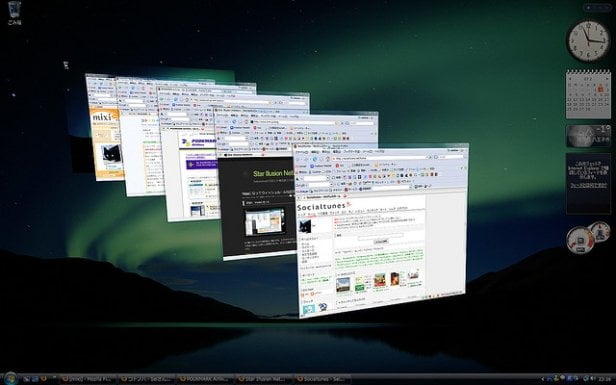Open the Windows Start orb
Image resolution: width=616 pixels, height=385 pixels.
[x=11, y=379]
